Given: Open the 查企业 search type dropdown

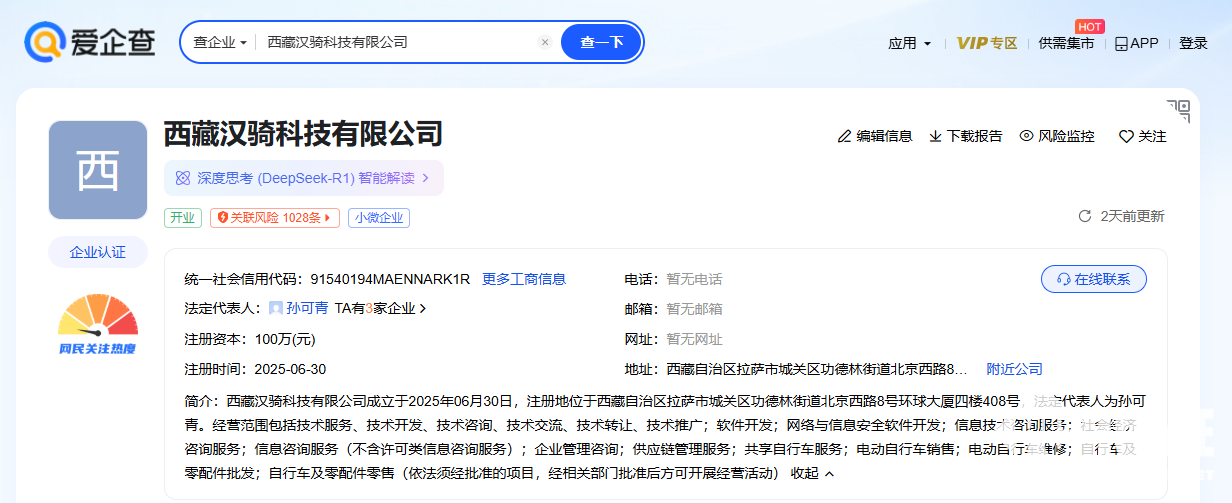Looking at the screenshot, I should pyautogui.click(x=220, y=42).
